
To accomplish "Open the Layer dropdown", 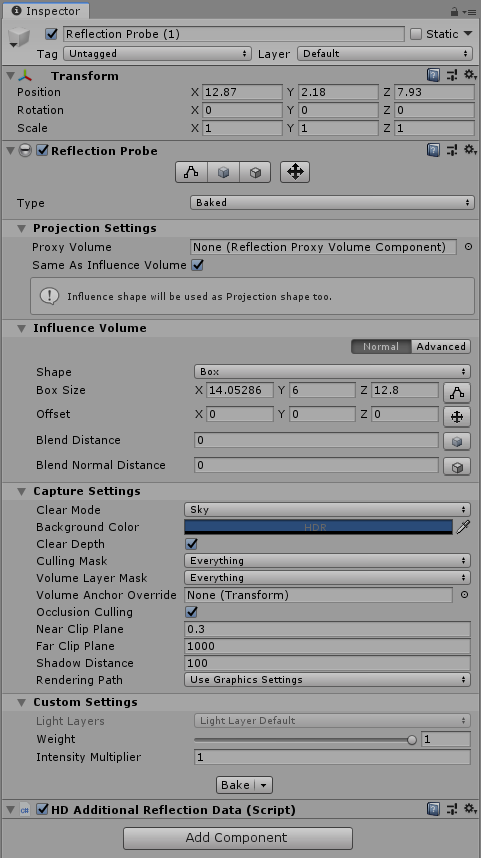I will pyautogui.click(x=385, y=54).
